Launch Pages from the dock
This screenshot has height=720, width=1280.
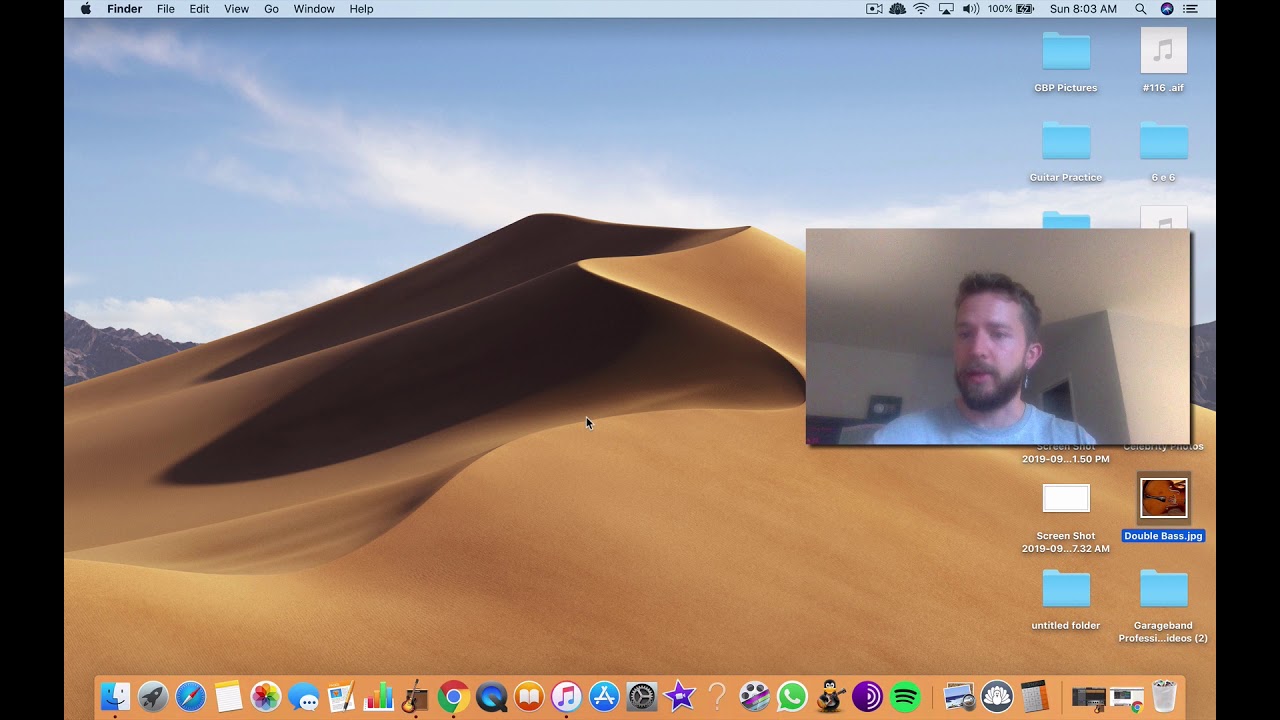pos(341,696)
